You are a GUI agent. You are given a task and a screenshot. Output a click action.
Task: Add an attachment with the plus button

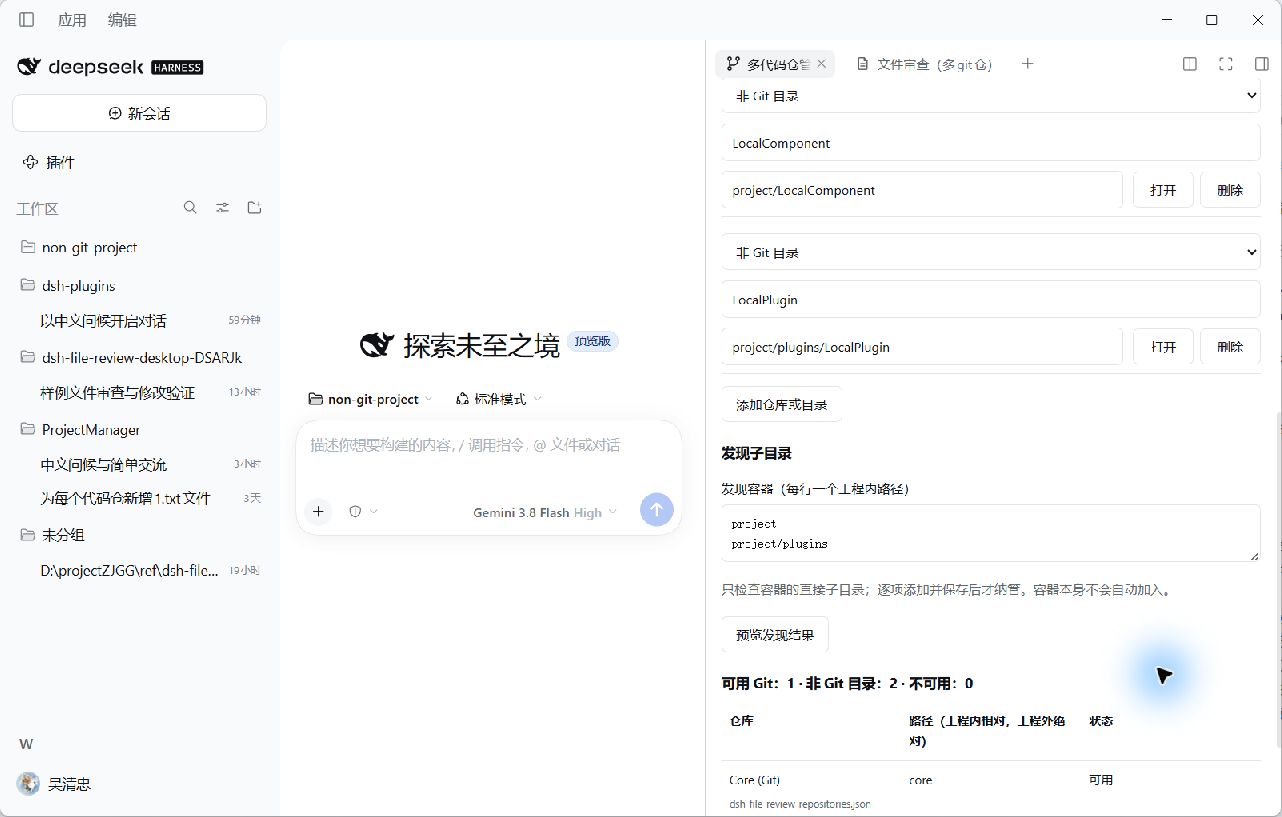pyautogui.click(x=318, y=512)
